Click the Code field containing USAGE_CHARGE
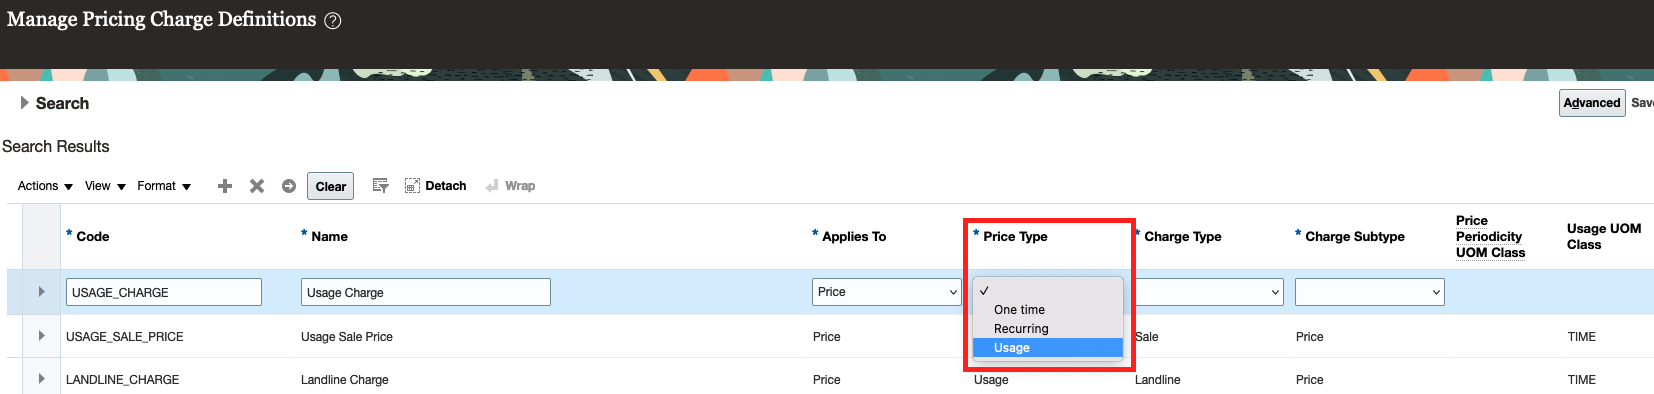This screenshot has width=1654, height=394. (164, 292)
